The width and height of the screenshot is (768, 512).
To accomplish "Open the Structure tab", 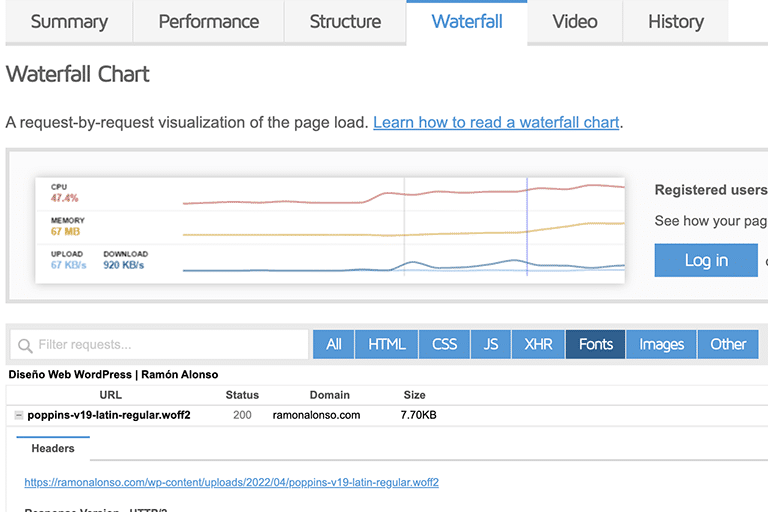I will pos(345,22).
